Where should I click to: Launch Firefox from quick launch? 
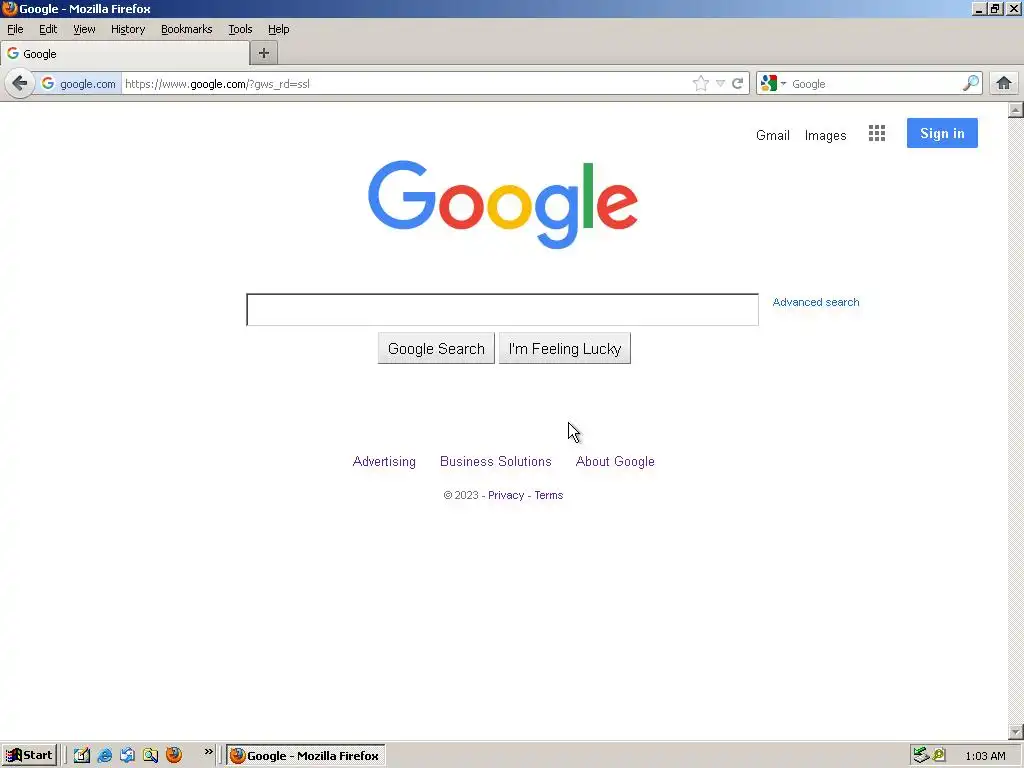click(x=174, y=756)
